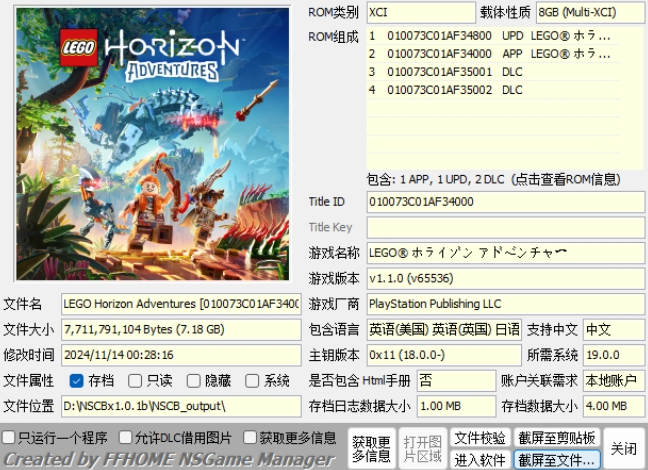Enable the 只读 read-only checkbox
This screenshot has width=648, height=470.
point(135,381)
